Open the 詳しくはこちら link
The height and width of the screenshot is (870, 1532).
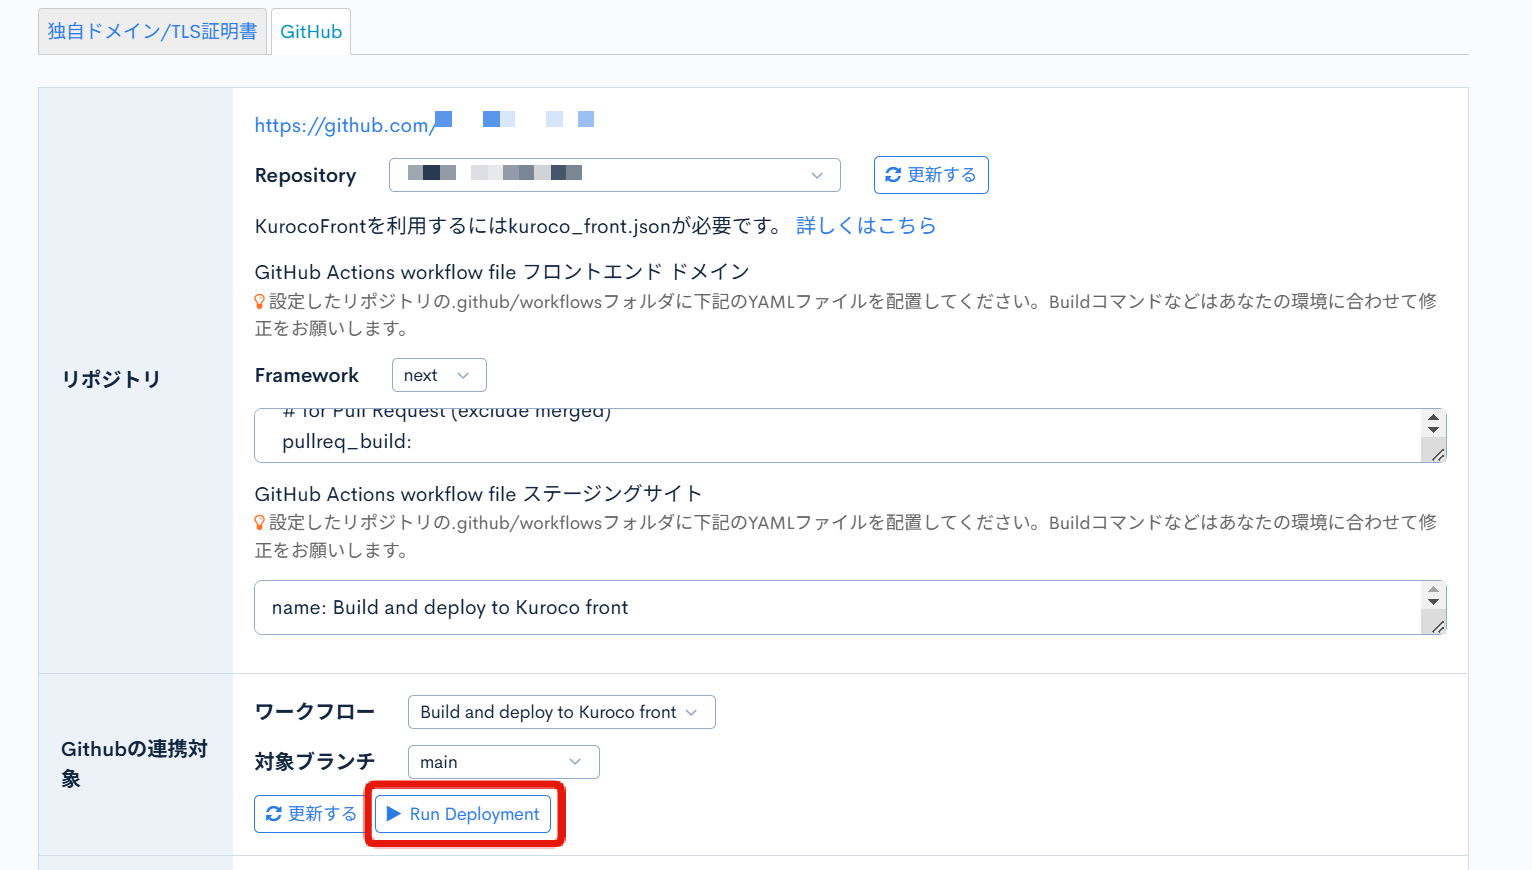(x=865, y=226)
